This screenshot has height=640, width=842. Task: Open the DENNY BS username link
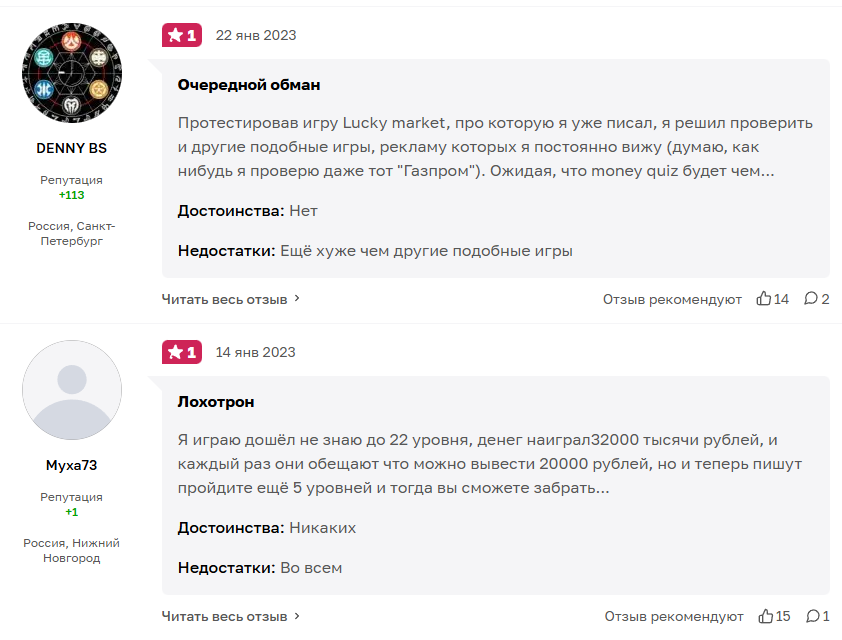click(71, 148)
